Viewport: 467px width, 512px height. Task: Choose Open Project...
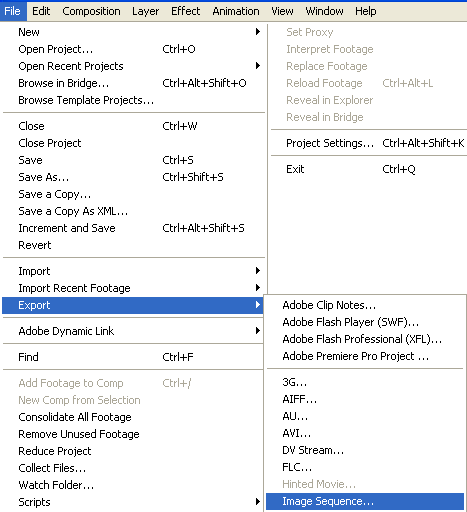133,49
